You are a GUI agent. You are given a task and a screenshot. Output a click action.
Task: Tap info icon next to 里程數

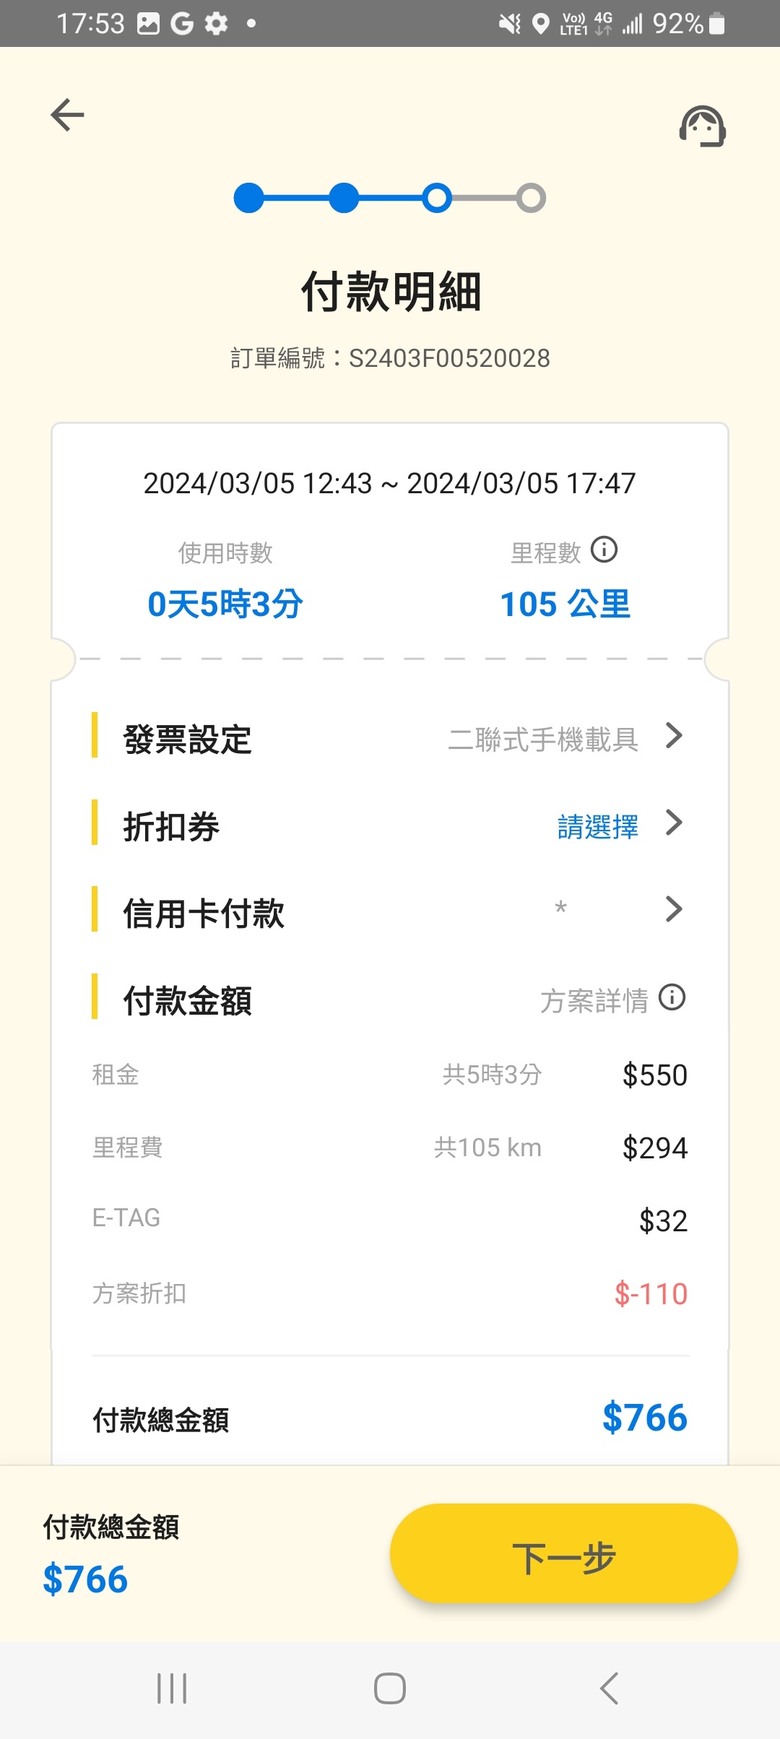[x=604, y=549]
